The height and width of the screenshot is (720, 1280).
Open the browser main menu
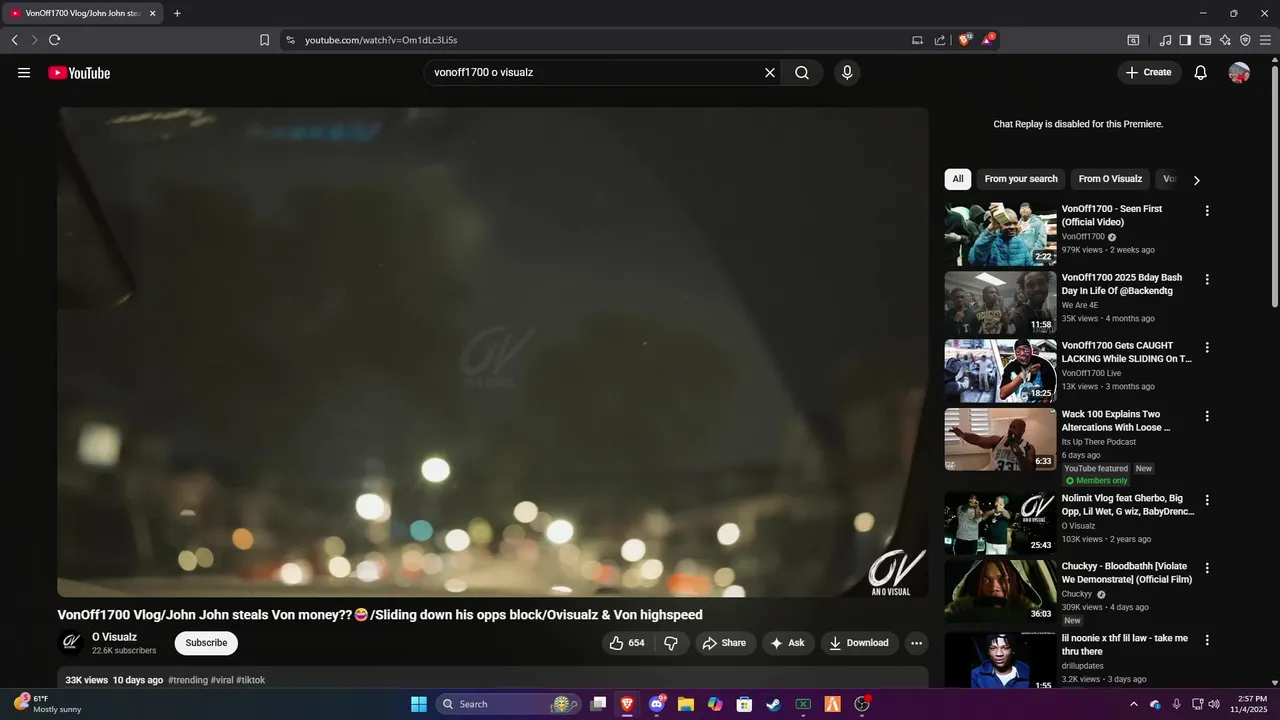click(1265, 40)
